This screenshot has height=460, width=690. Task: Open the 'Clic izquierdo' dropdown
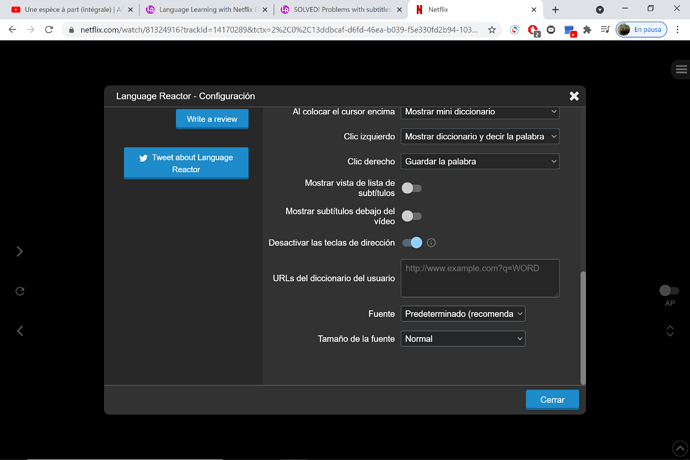(480, 136)
